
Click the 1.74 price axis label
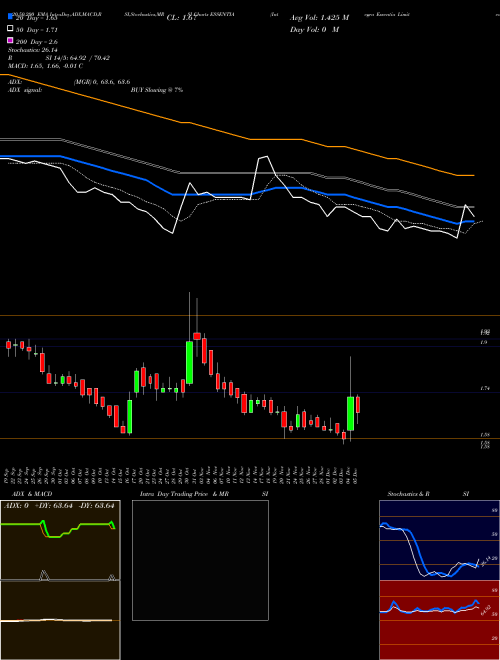point(484,389)
